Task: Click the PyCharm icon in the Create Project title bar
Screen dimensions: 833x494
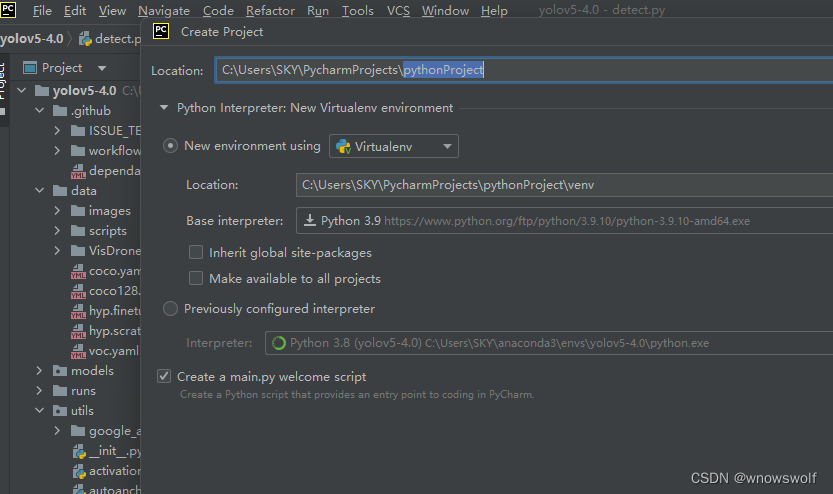Action: (161, 31)
